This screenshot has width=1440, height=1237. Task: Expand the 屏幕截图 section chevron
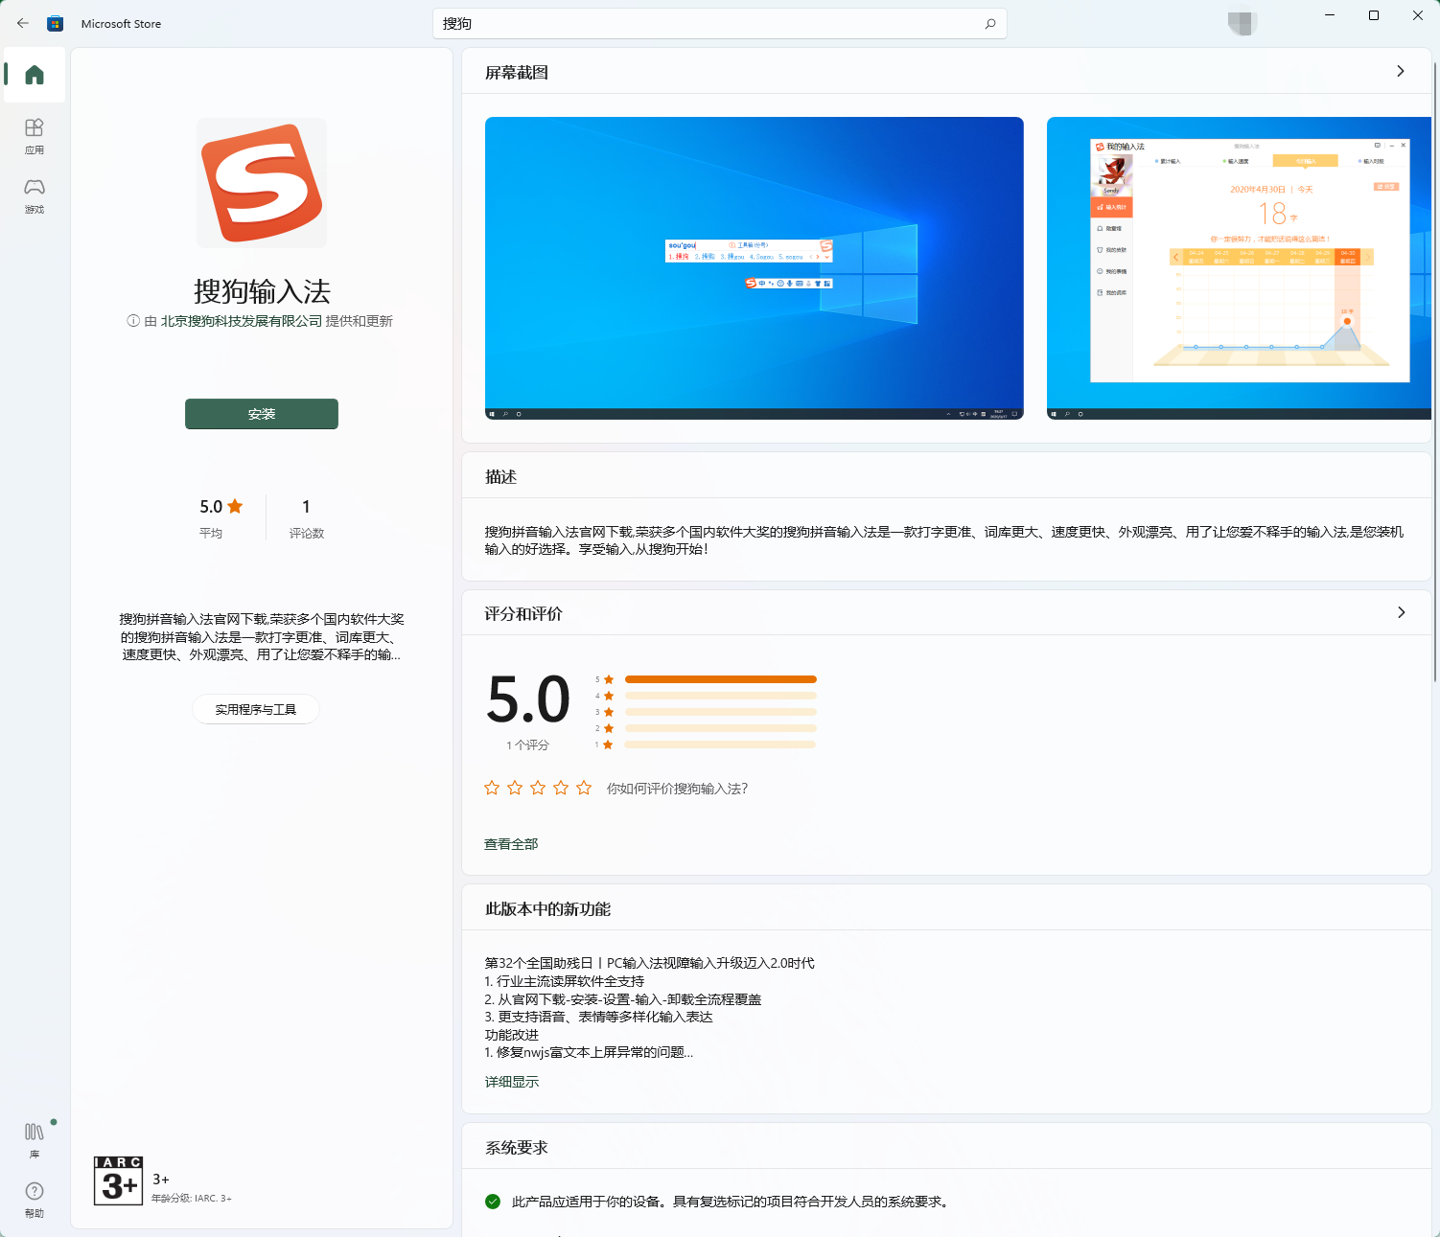[x=1400, y=72]
